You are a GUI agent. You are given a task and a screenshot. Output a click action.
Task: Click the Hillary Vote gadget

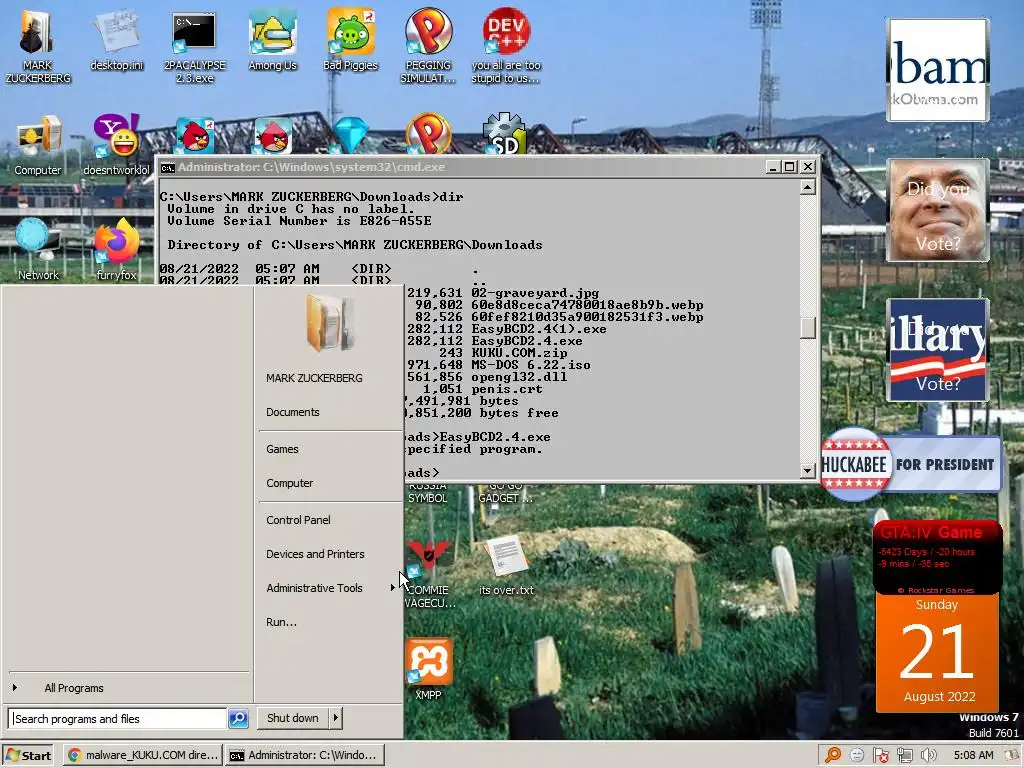point(937,350)
